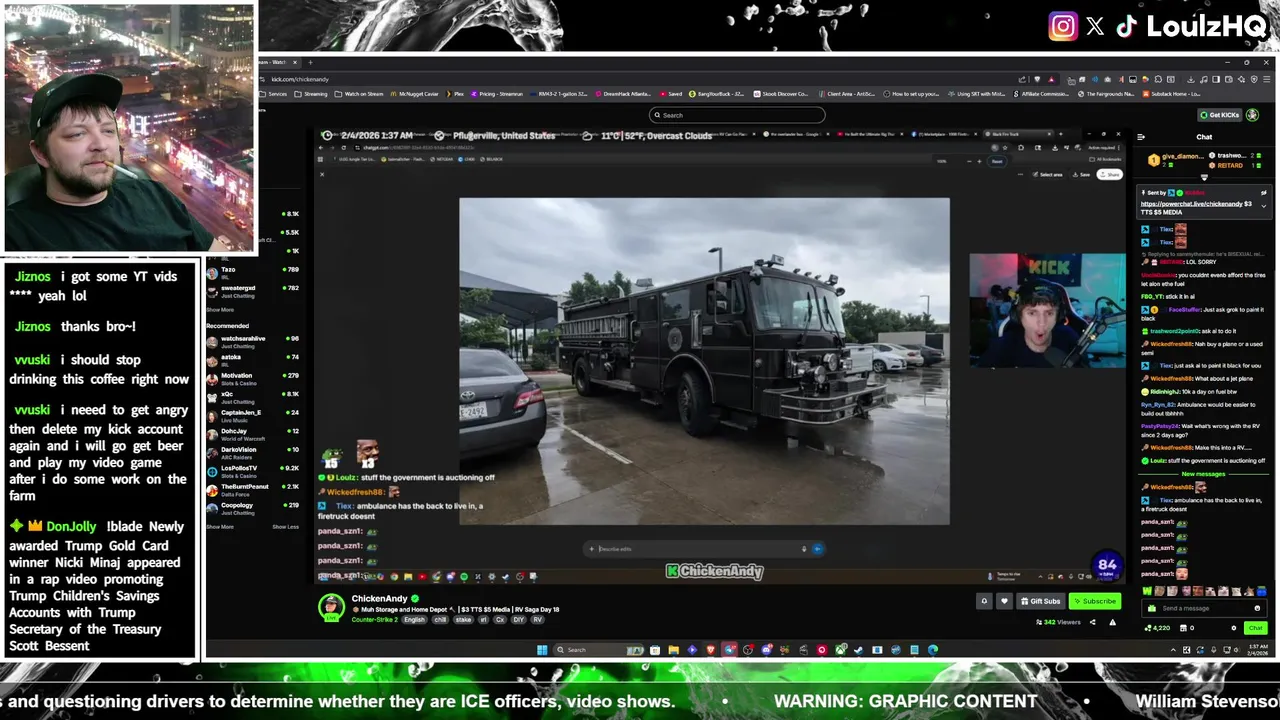Open the Brave browser taskbar icon
The height and width of the screenshot is (720, 1280).
[711, 650]
